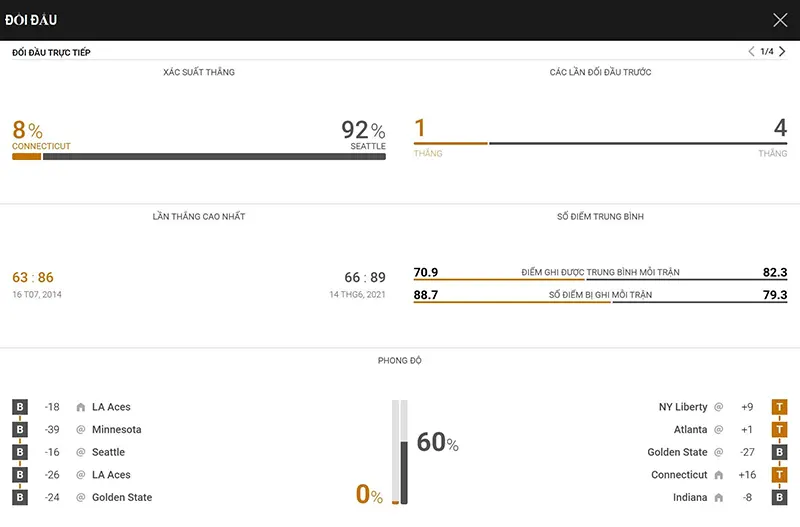Click the 63 : 86 highest win score
800x527 pixels.
[x=33, y=278]
